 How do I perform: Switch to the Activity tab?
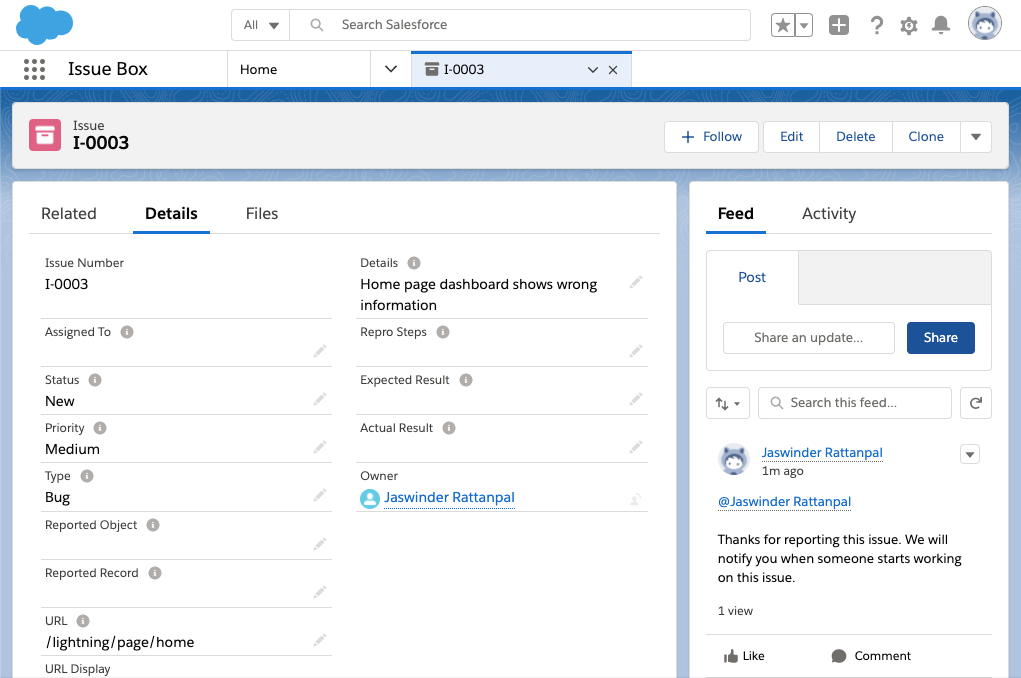point(828,213)
